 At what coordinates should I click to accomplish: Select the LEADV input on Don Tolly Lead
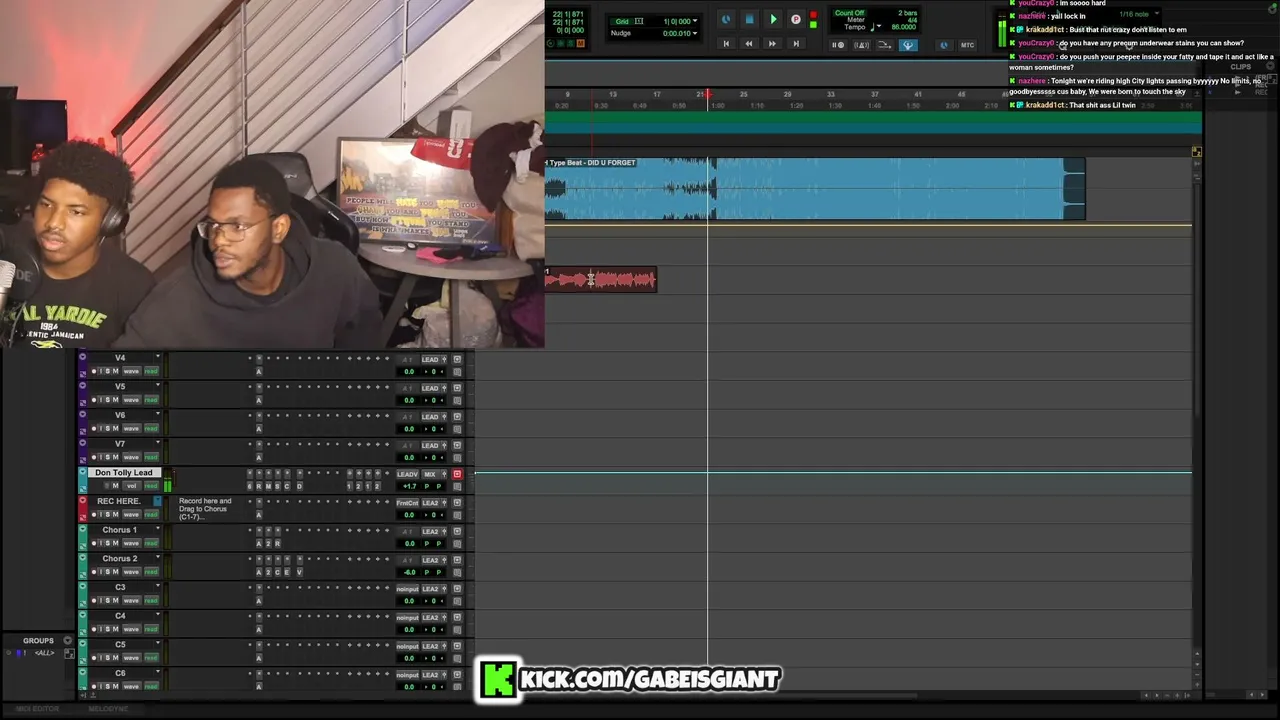click(407, 474)
